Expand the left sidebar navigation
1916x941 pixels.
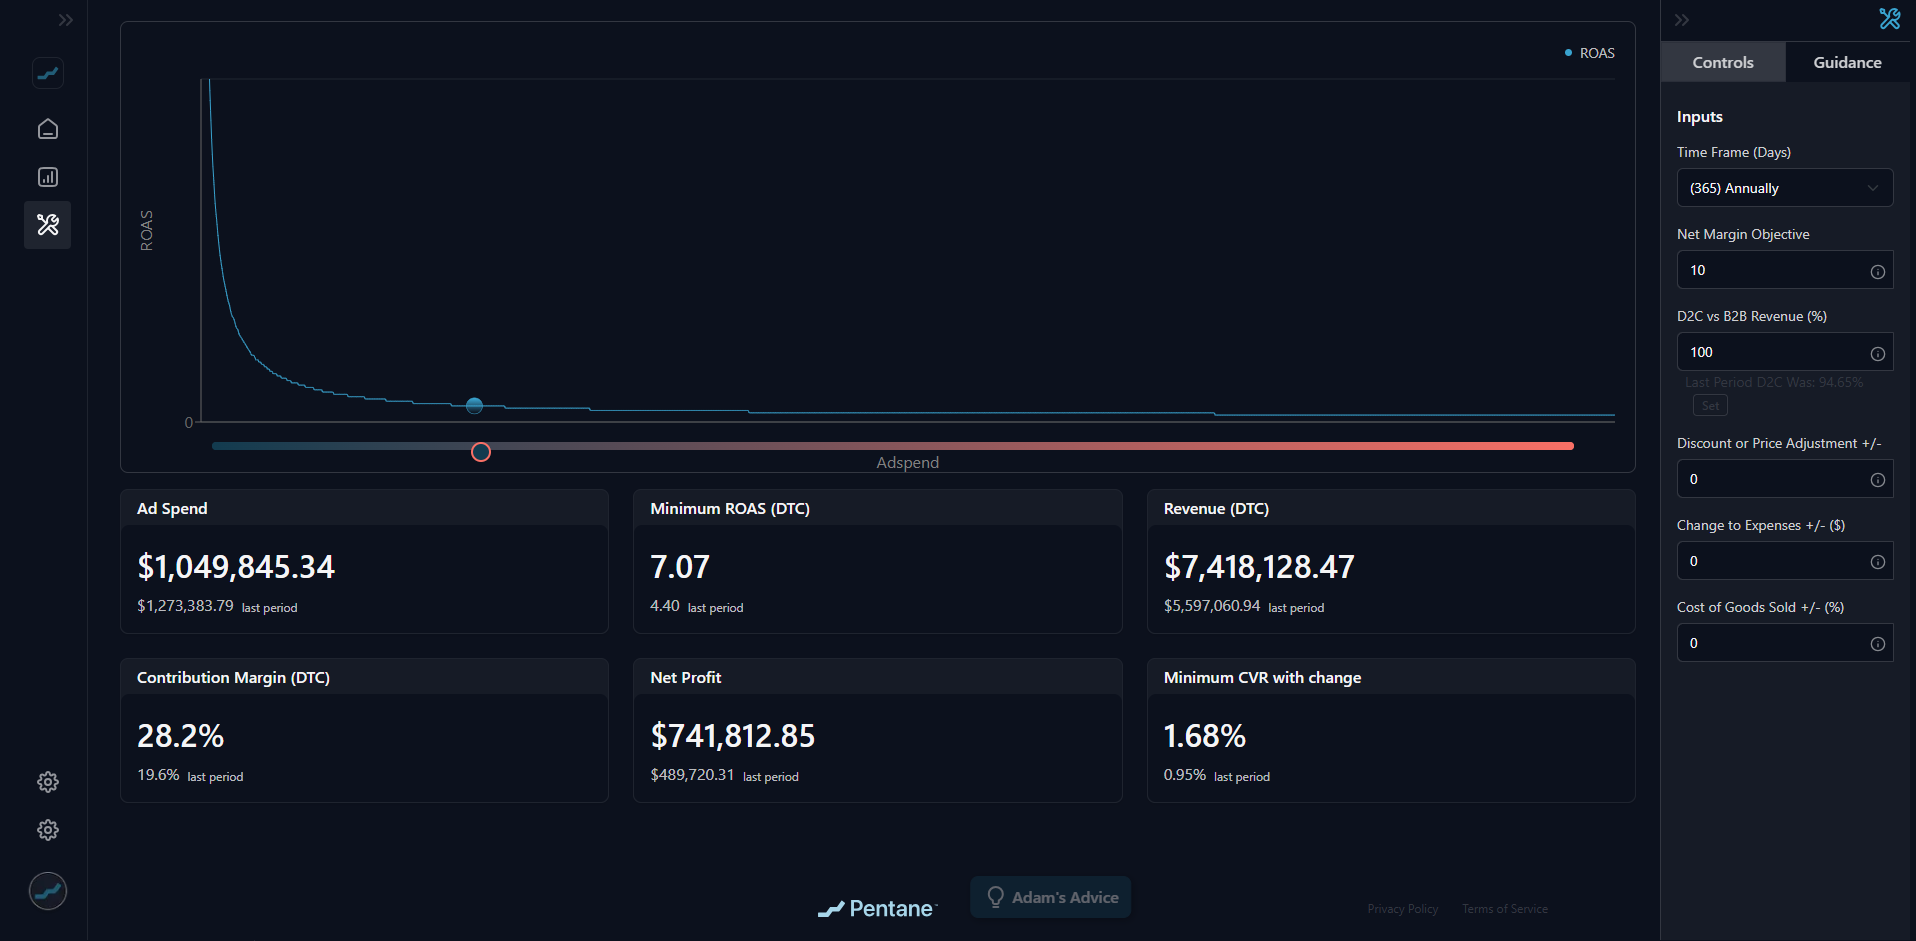coord(65,20)
